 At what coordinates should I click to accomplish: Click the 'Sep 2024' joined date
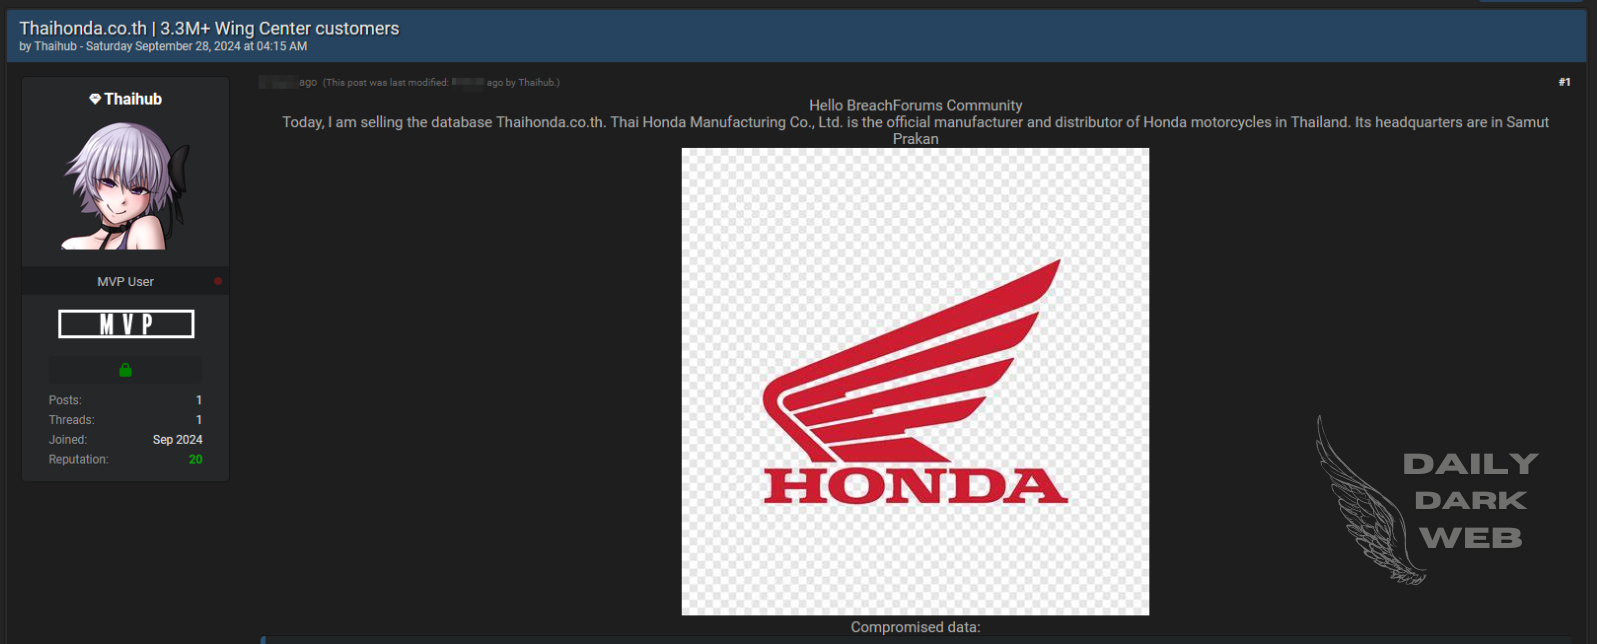[x=177, y=440]
